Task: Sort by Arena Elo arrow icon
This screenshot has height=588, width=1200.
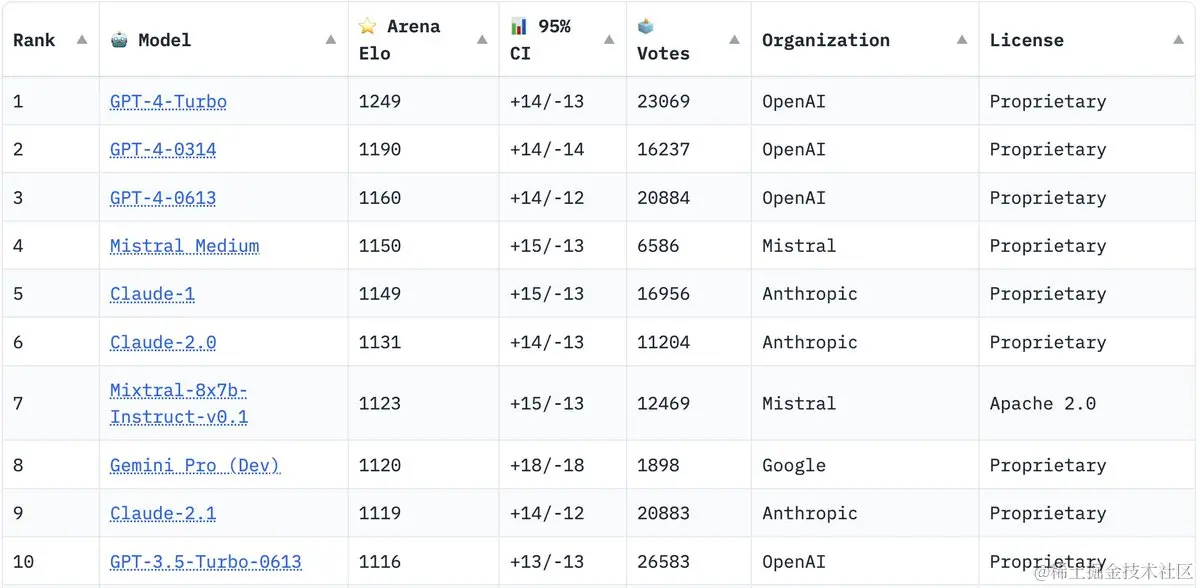Action: pyautogui.click(x=482, y=40)
